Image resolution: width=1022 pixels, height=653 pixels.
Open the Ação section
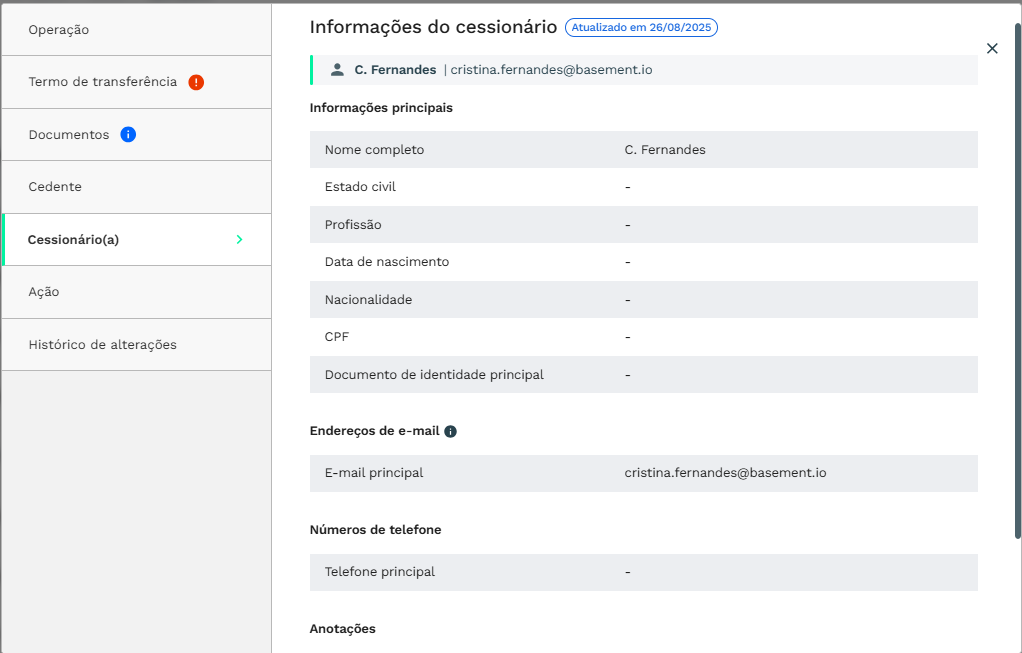pos(44,292)
